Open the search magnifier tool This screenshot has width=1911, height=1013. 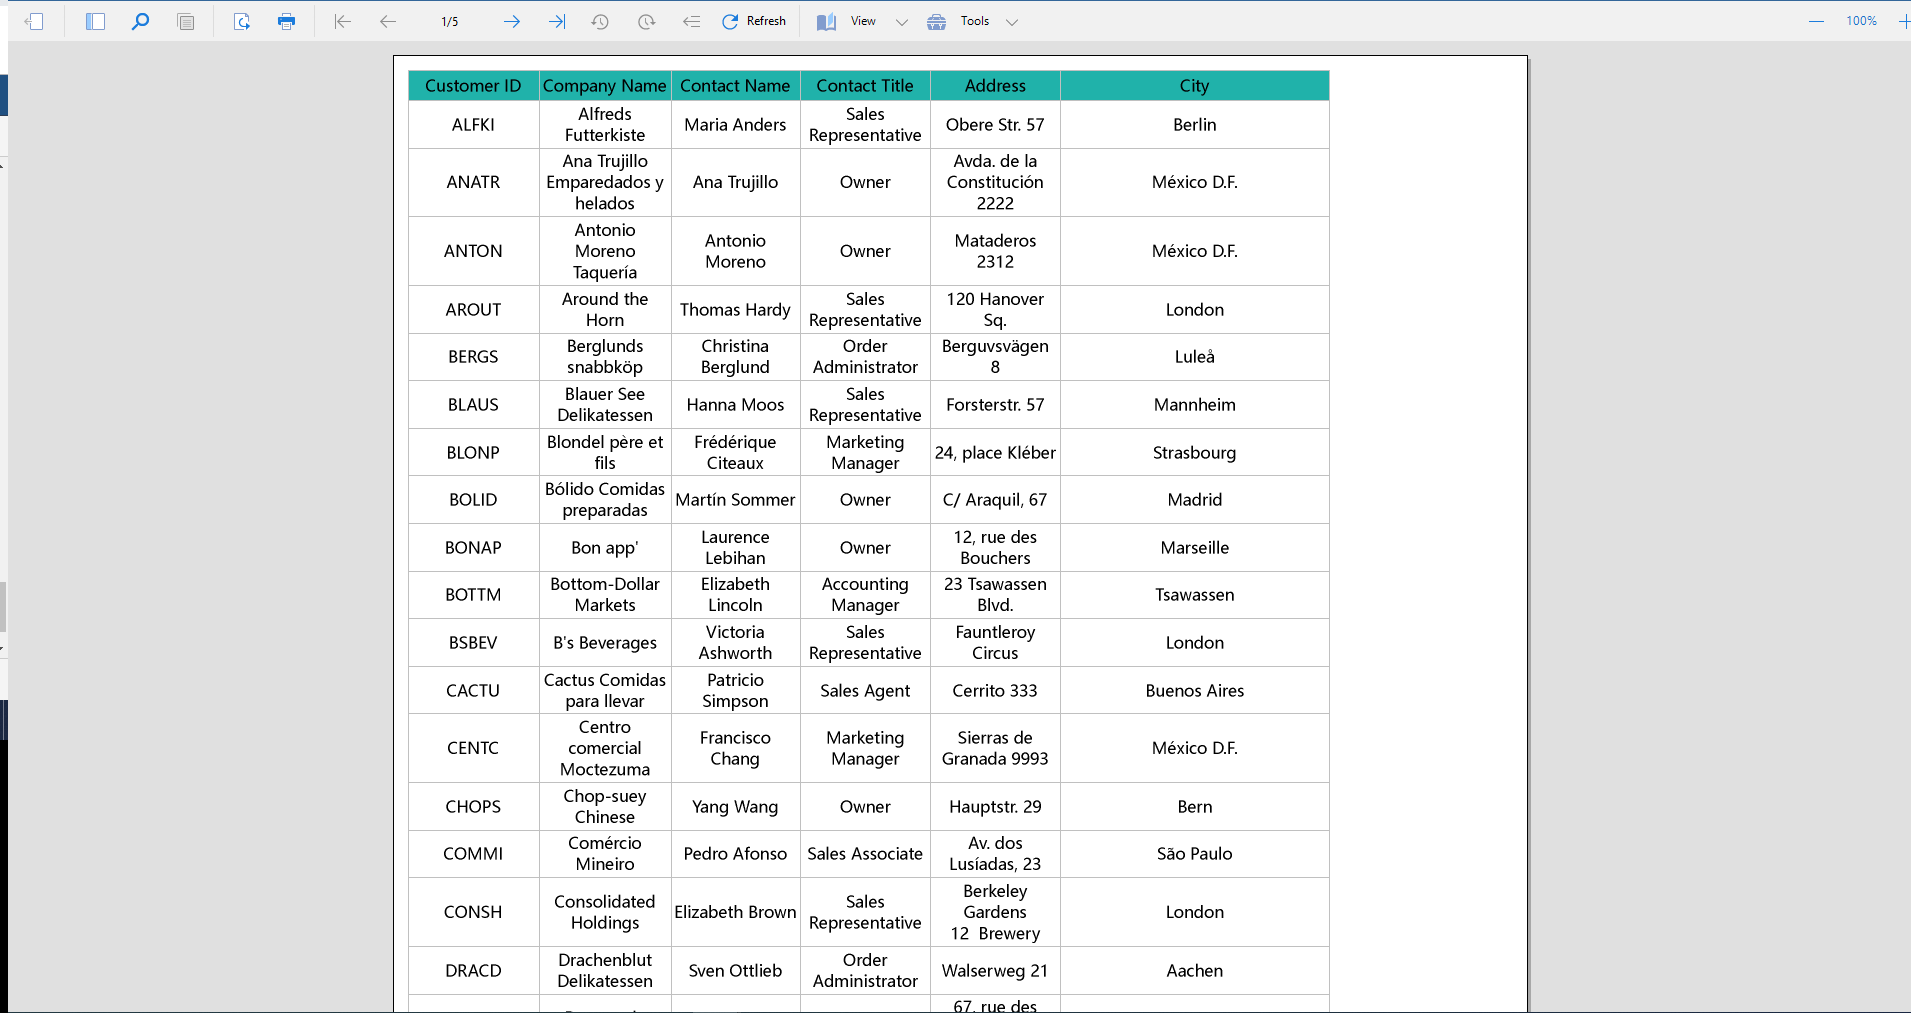(140, 21)
